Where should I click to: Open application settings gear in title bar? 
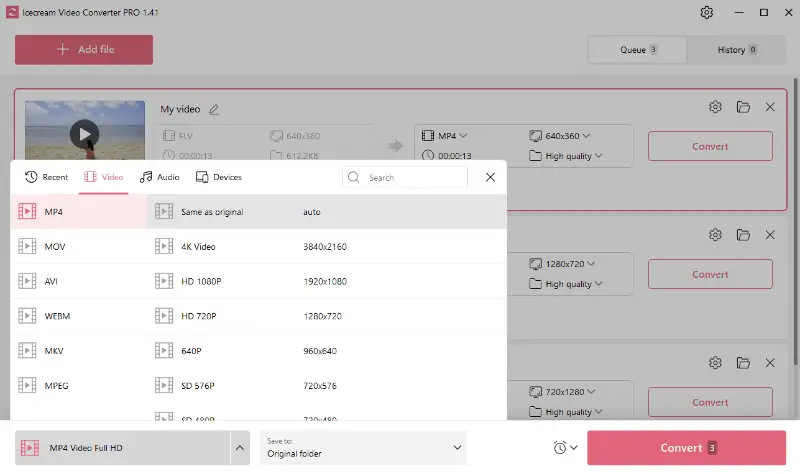pyautogui.click(x=706, y=12)
